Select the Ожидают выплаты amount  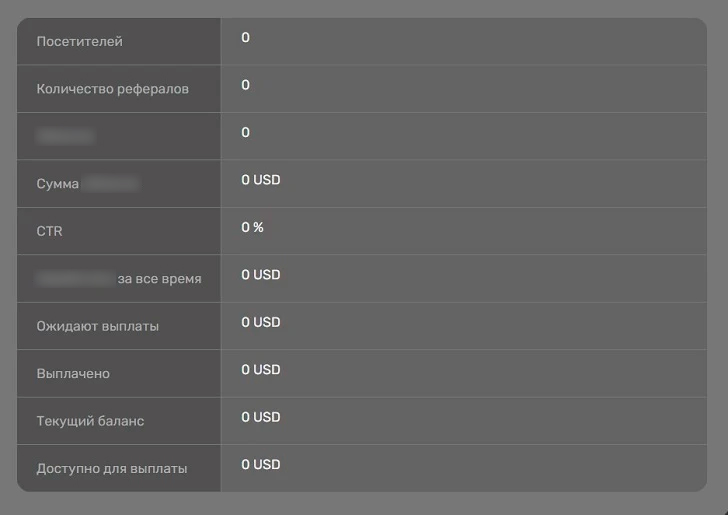pyautogui.click(x=261, y=323)
